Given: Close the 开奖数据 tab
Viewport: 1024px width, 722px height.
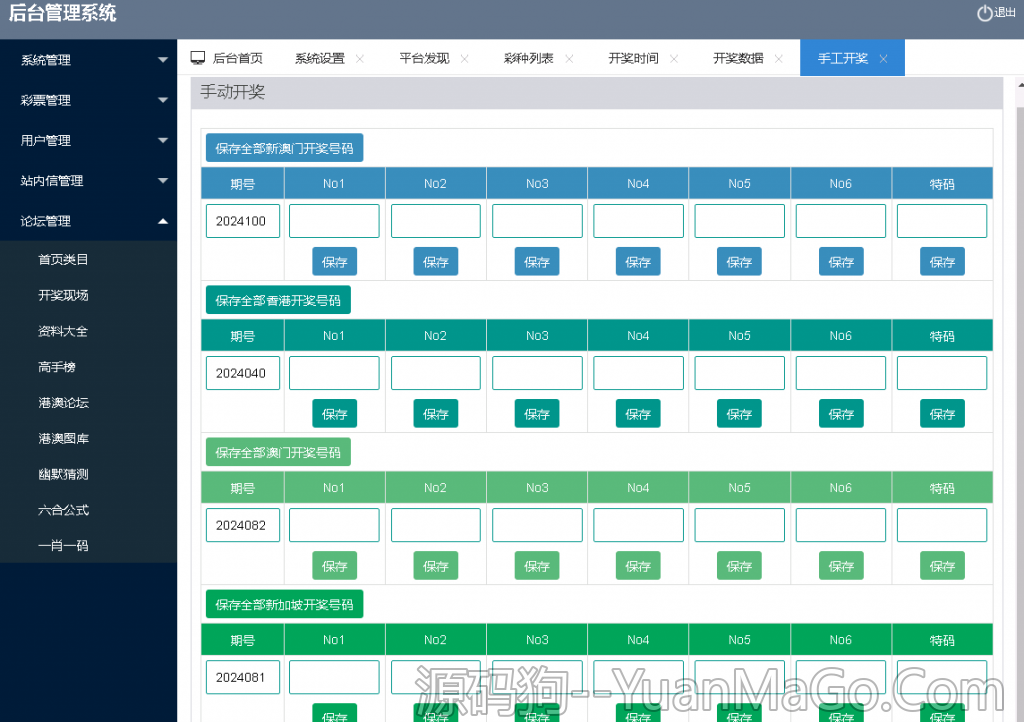Looking at the screenshot, I should 778,59.
